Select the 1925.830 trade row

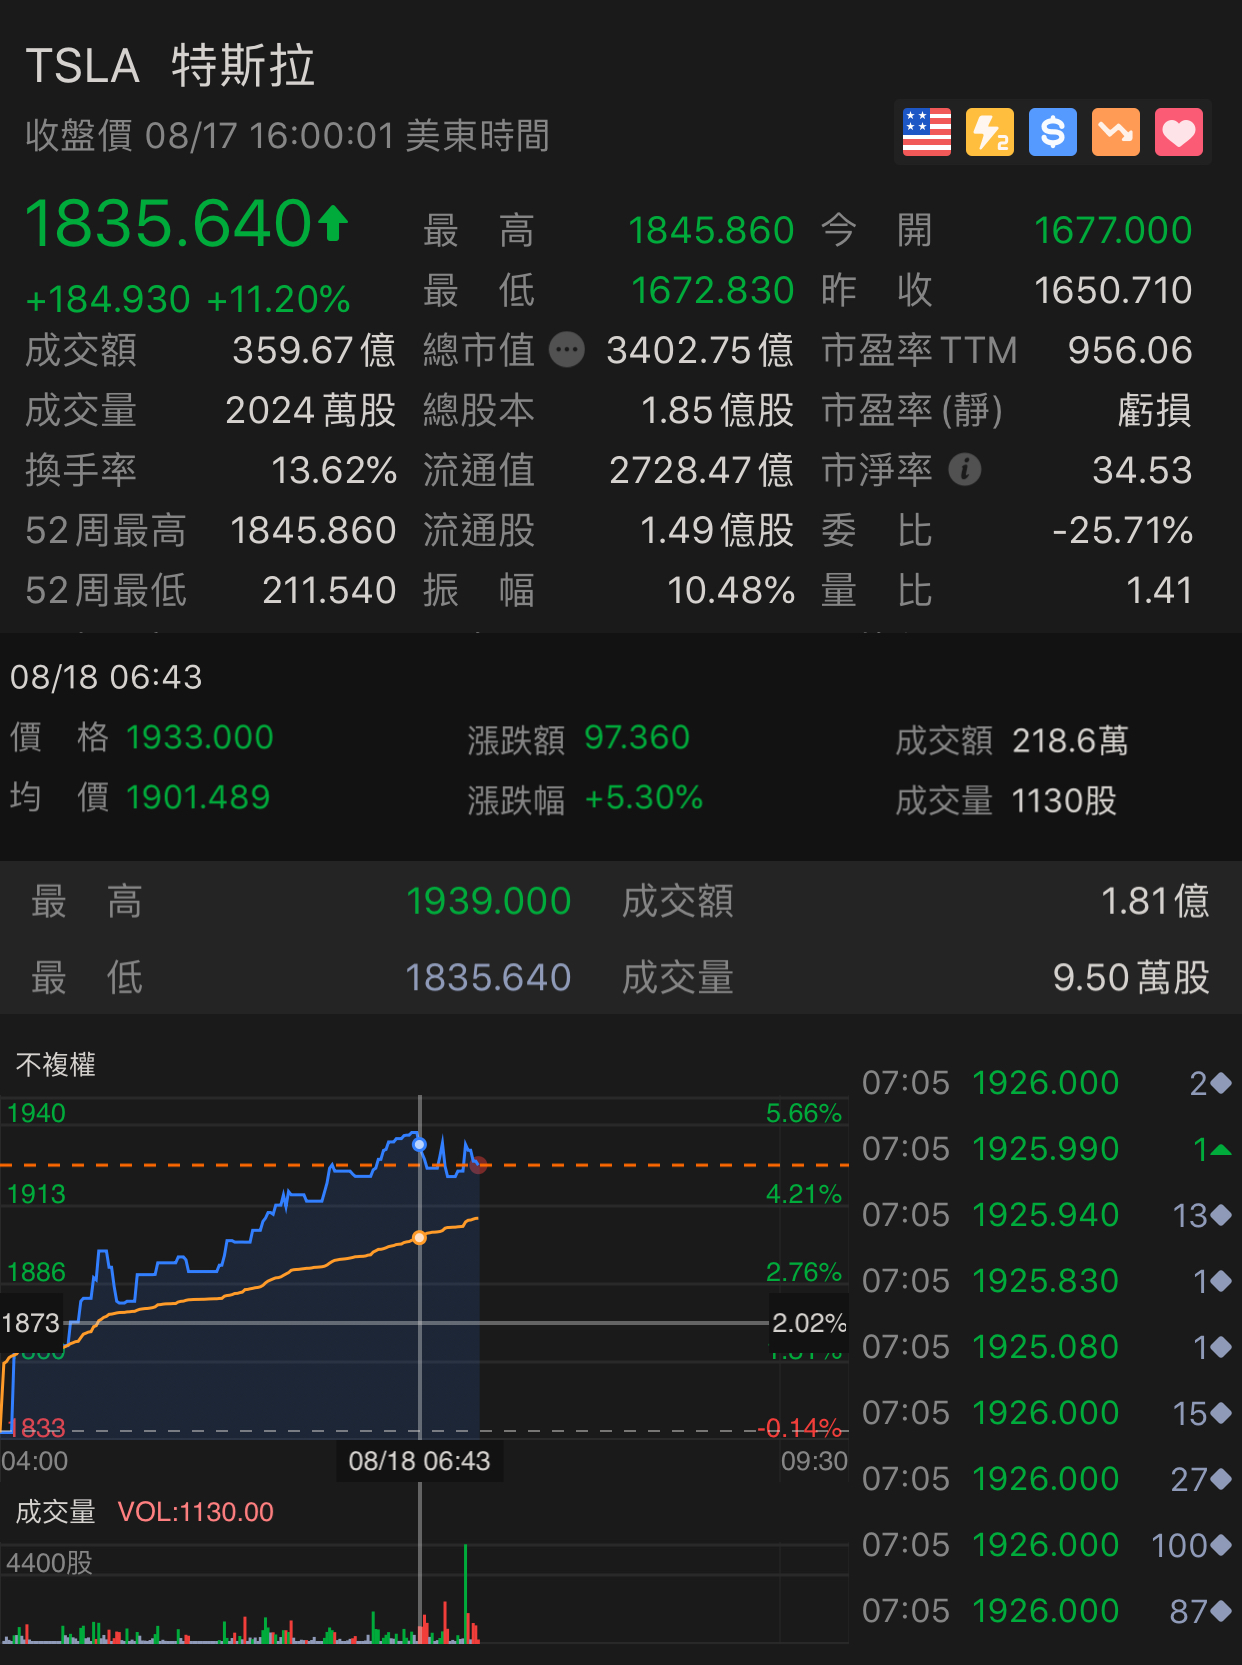point(1046,1281)
